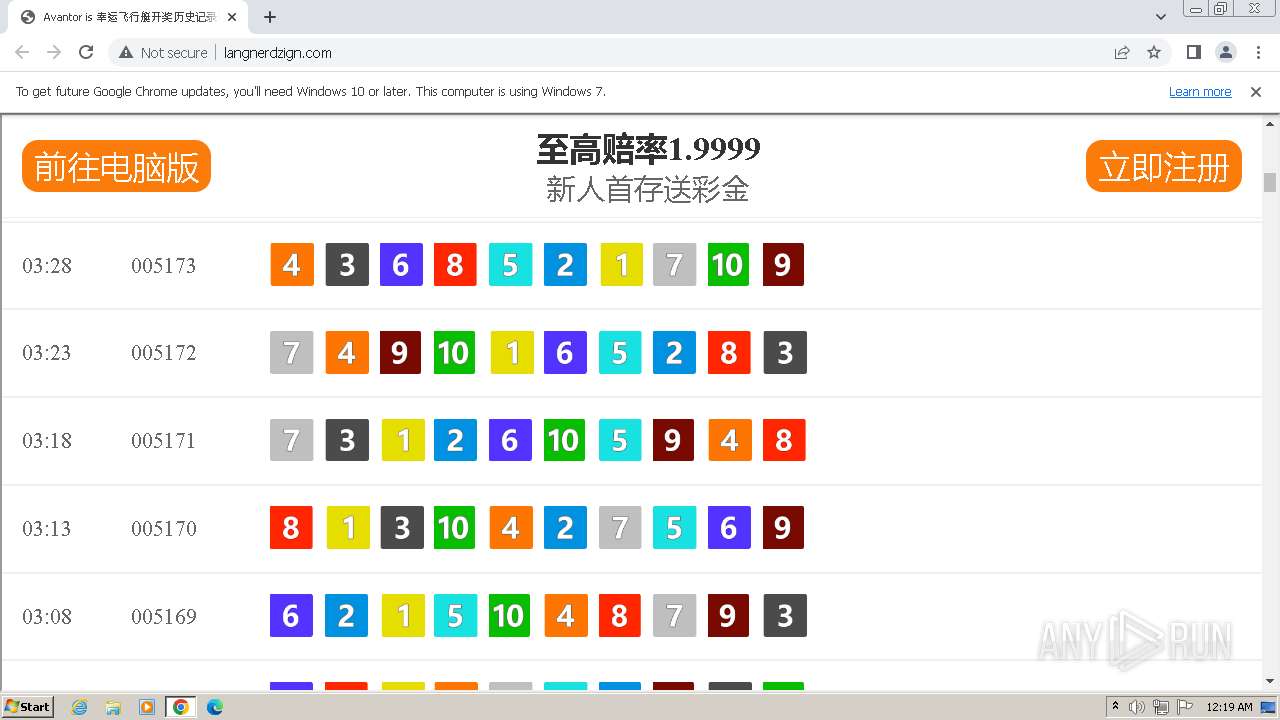Dismiss the Chrome update notification bar

click(1256, 91)
